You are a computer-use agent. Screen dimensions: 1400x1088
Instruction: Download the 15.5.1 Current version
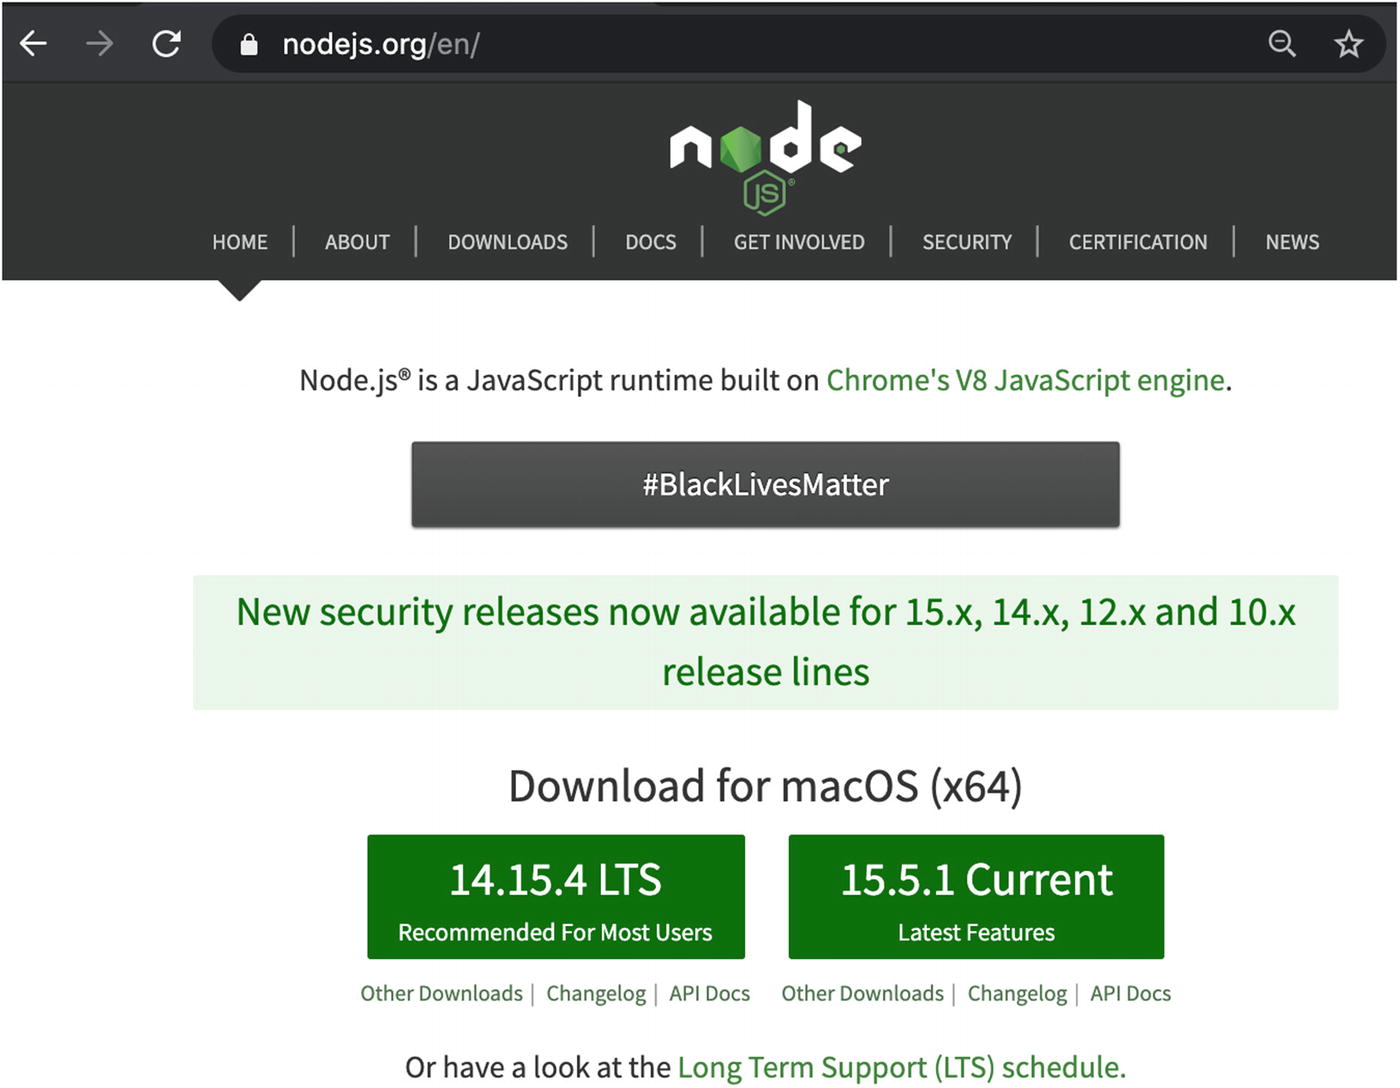976,897
